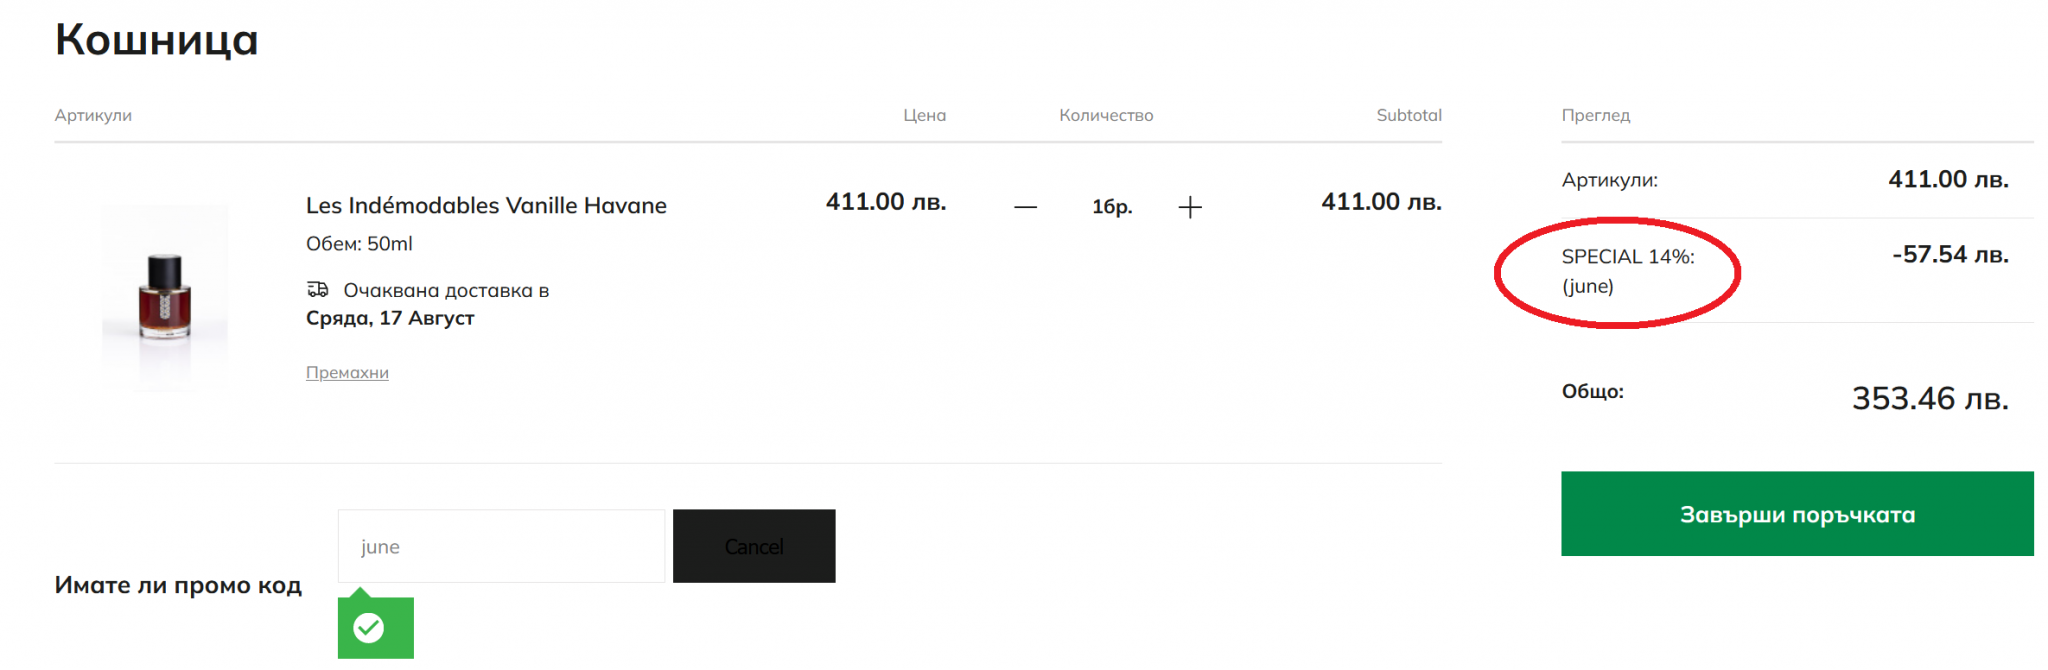Image resolution: width=2048 pixels, height=670 pixels.
Task: Click the Преглед summary header
Action: tap(1596, 115)
